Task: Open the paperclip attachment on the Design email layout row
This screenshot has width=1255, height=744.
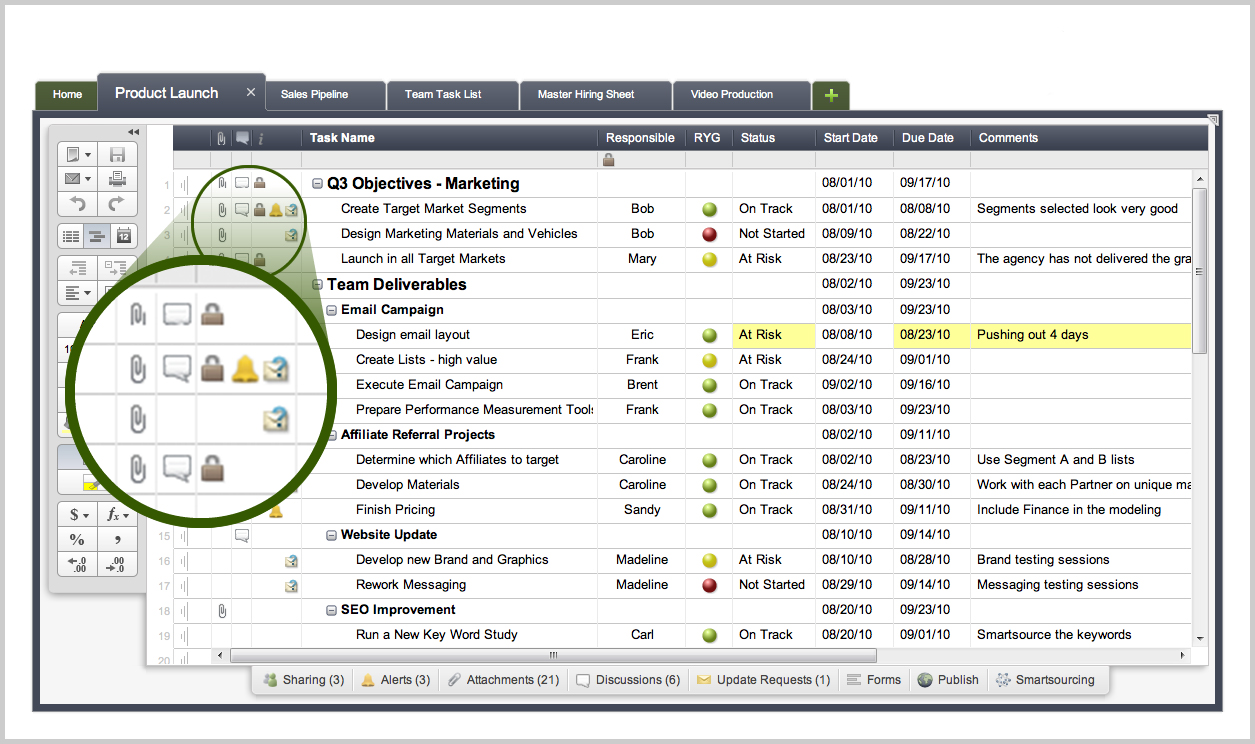Action: [x=221, y=335]
